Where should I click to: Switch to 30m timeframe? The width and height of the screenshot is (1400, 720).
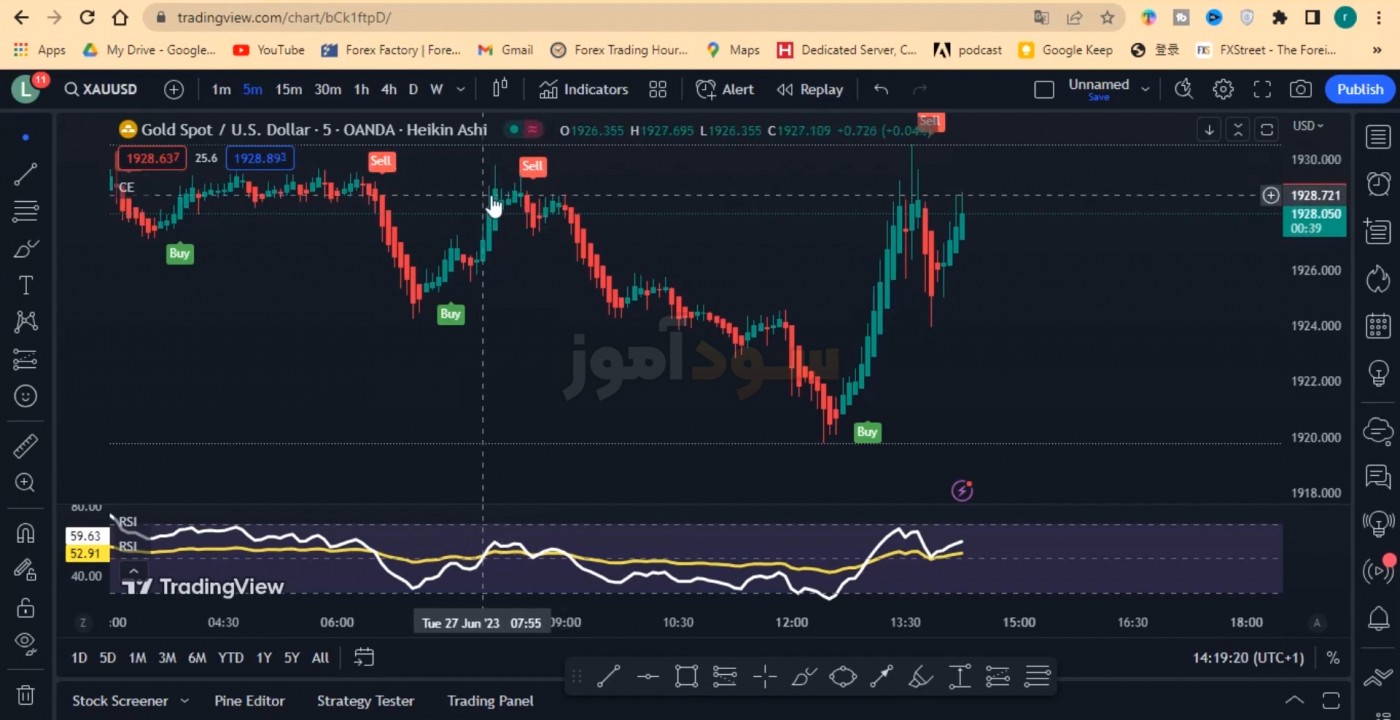328,89
